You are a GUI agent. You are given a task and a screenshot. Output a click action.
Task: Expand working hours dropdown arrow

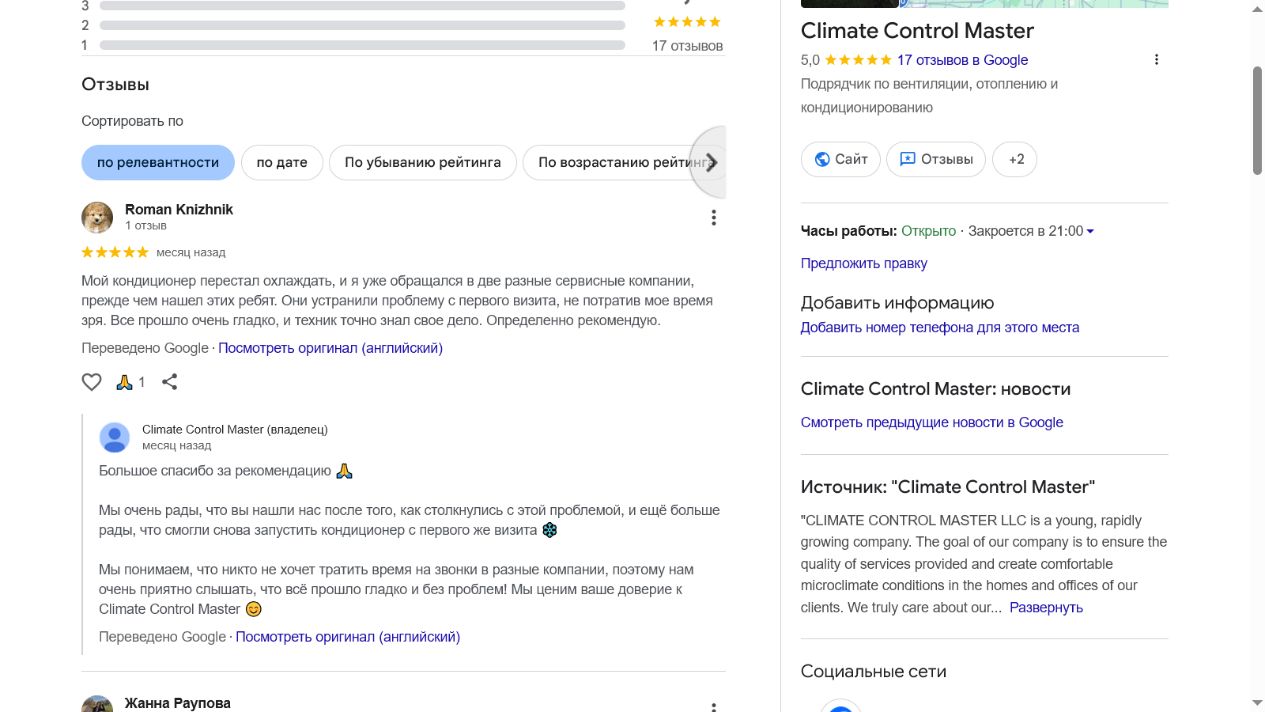pyautogui.click(x=1090, y=231)
